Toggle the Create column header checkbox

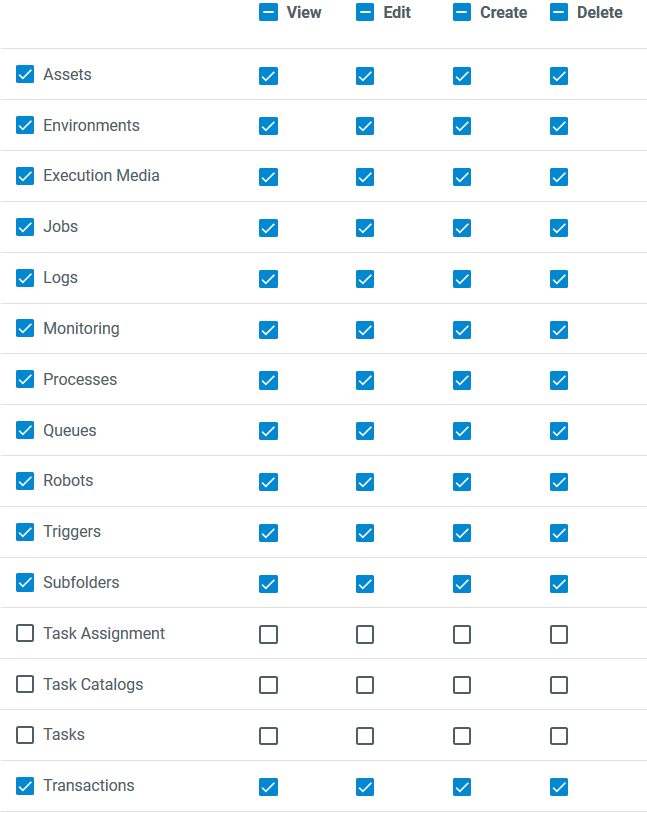(462, 13)
